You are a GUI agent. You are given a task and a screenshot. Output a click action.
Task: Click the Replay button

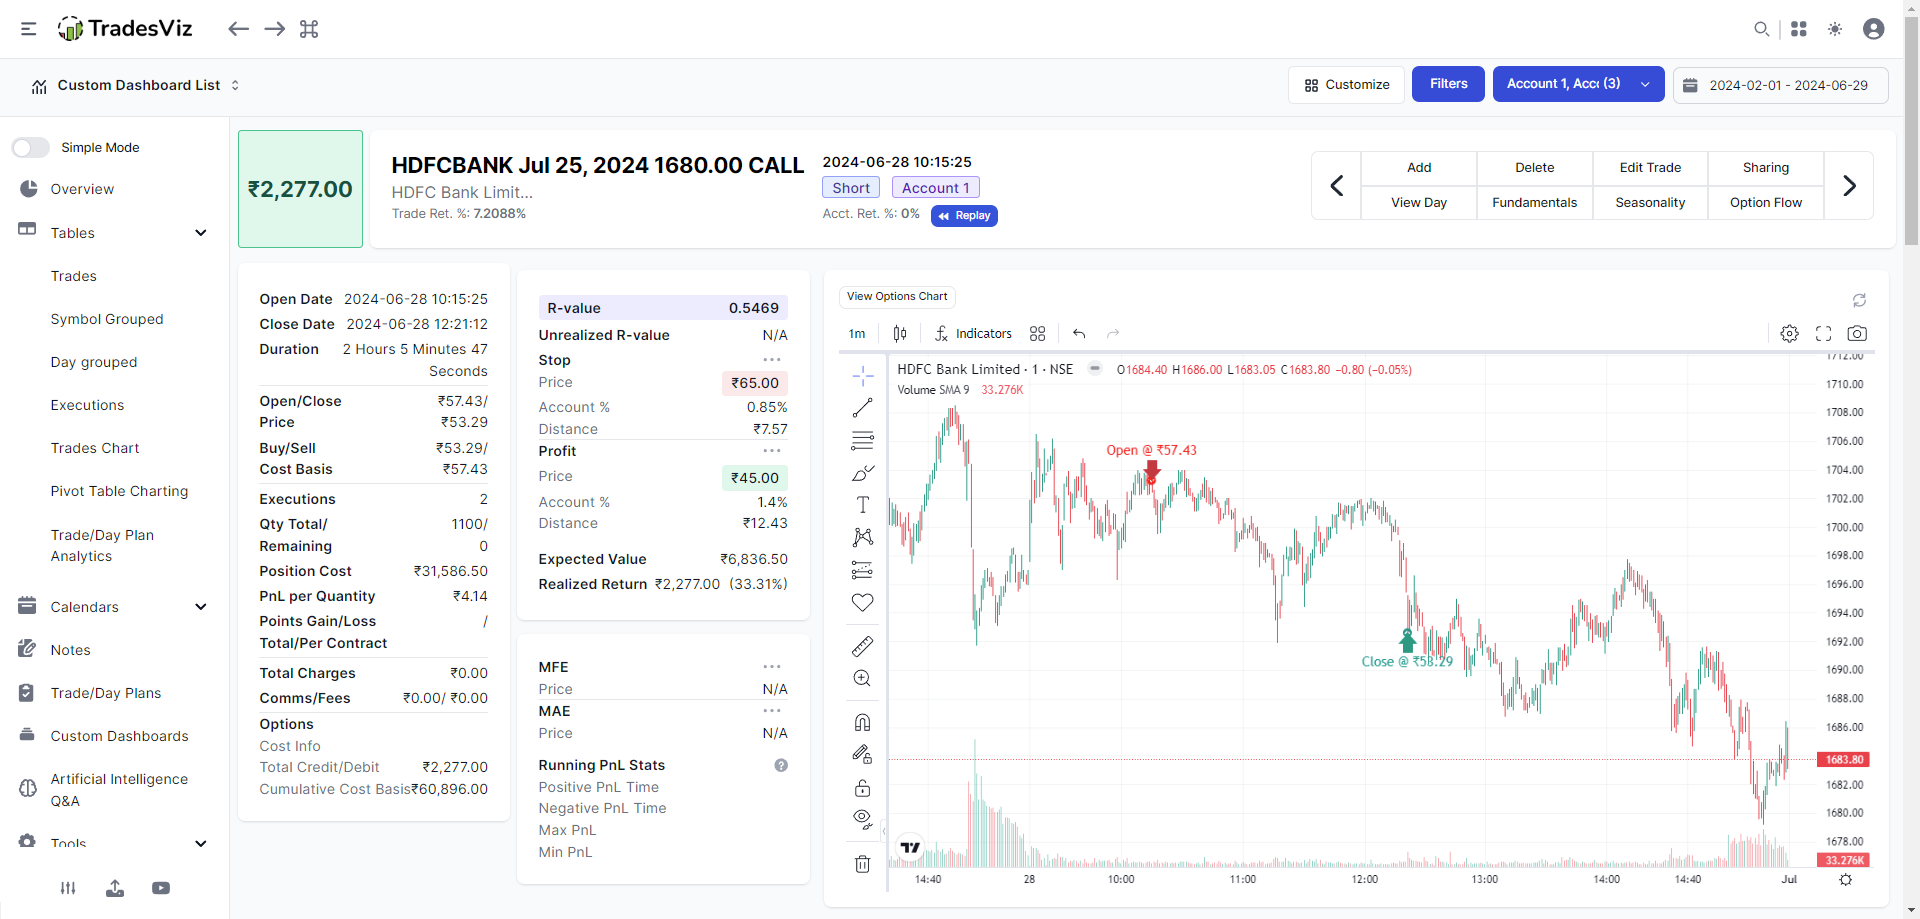coord(964,216)
